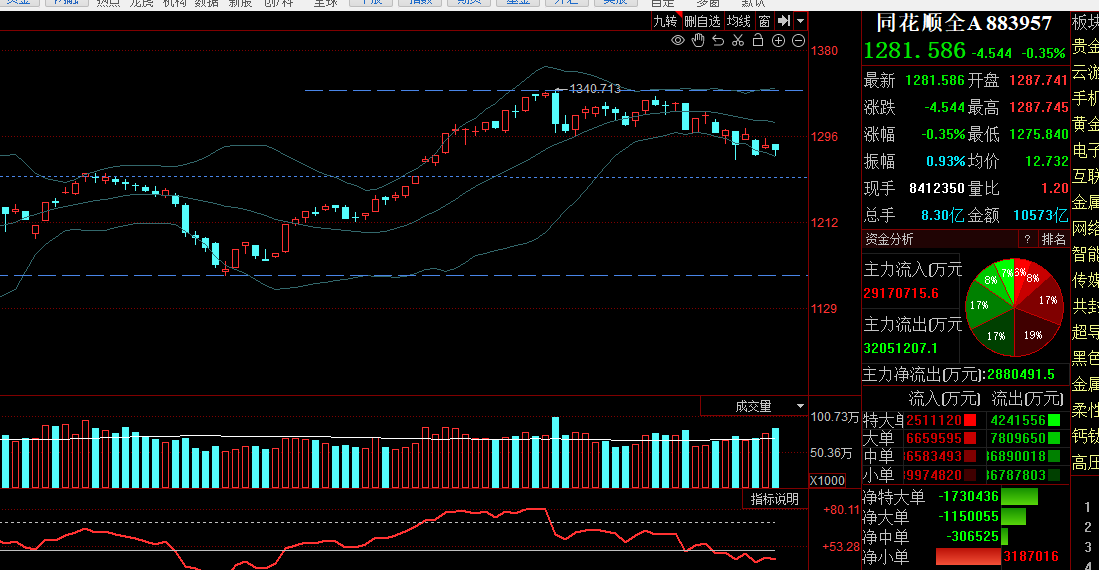The height and width of the screenshot is (570, 1099).
Task: Click the arrow-to-bar collapse panel icon
Action: (x=784, y=22)
